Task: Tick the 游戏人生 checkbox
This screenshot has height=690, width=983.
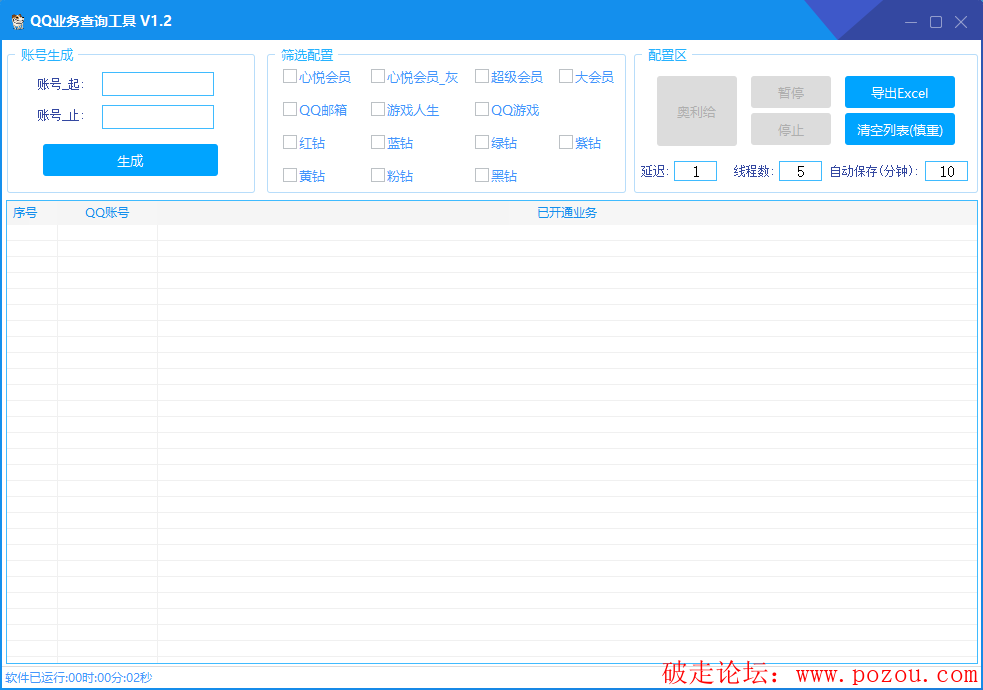Action: pyautogui.click(x=378, y=110)
